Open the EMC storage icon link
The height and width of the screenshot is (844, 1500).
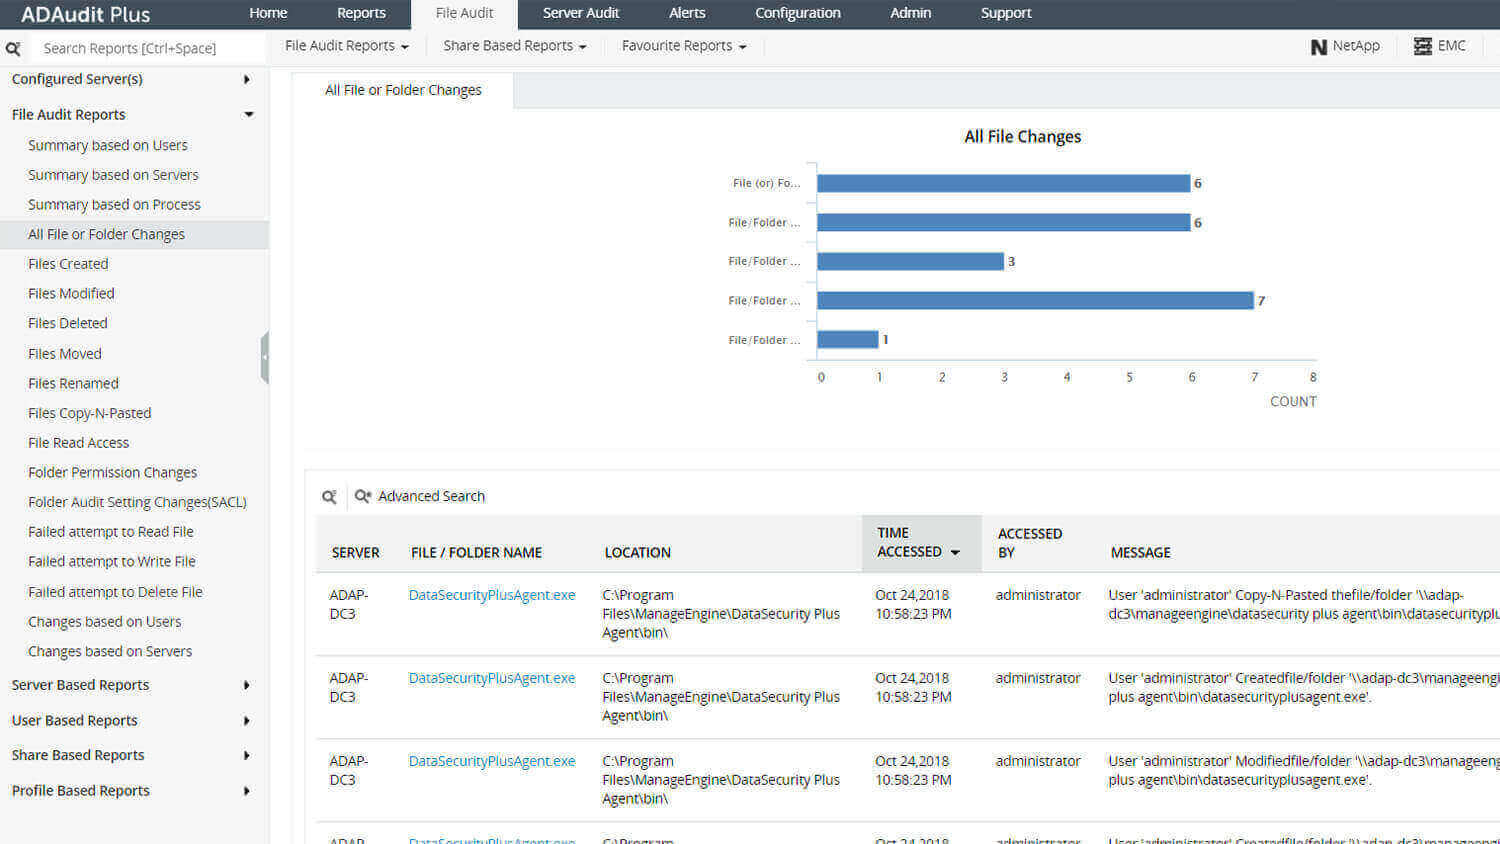click(x=1439, y=46)
